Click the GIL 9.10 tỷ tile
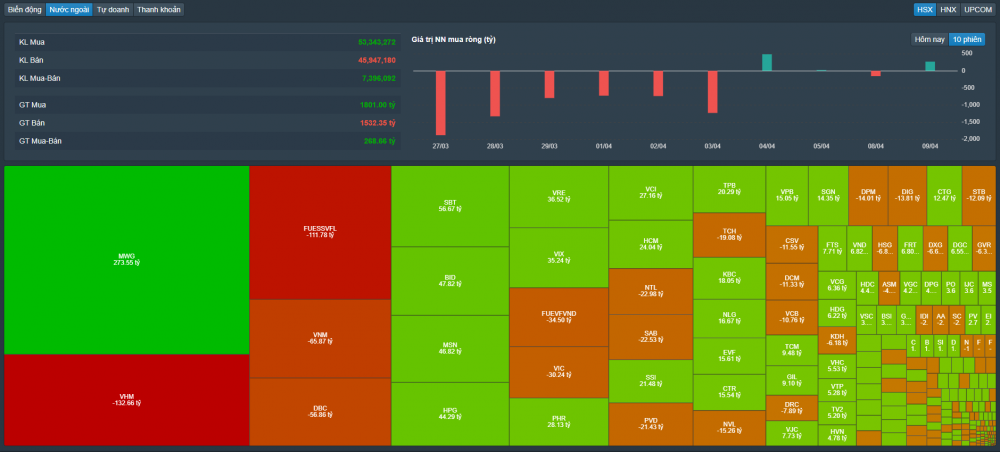1000x452 pixels. [791, 380]
